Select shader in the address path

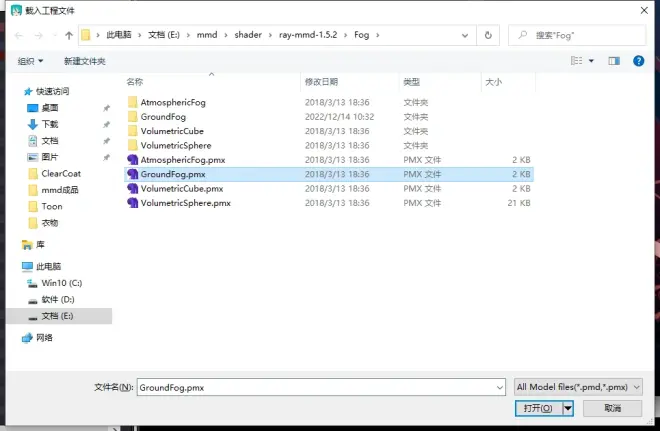248,35
